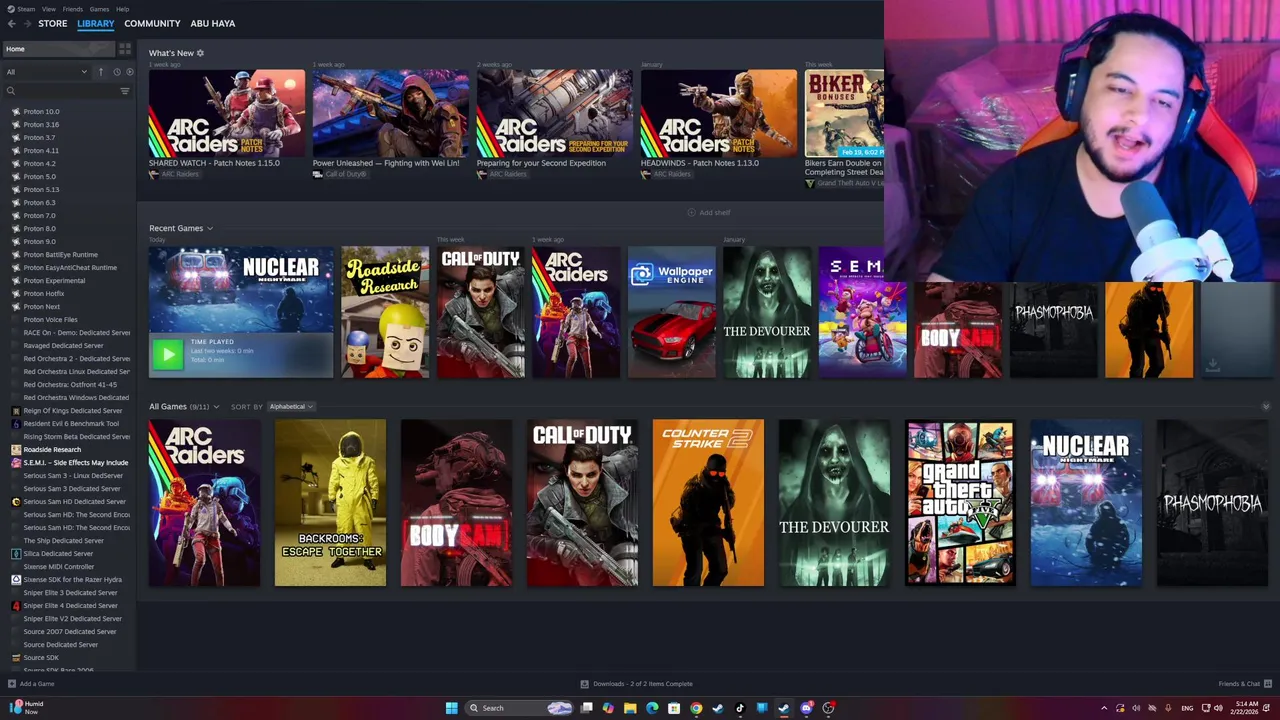Open advanced filter options beside search field
The image size is (1280, 720).
[x=125, y=91]
